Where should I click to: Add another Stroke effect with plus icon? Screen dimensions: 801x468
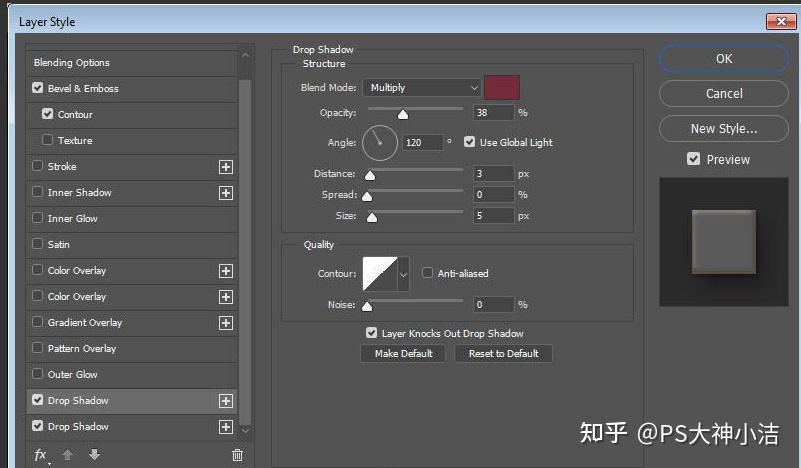point(226,167)
